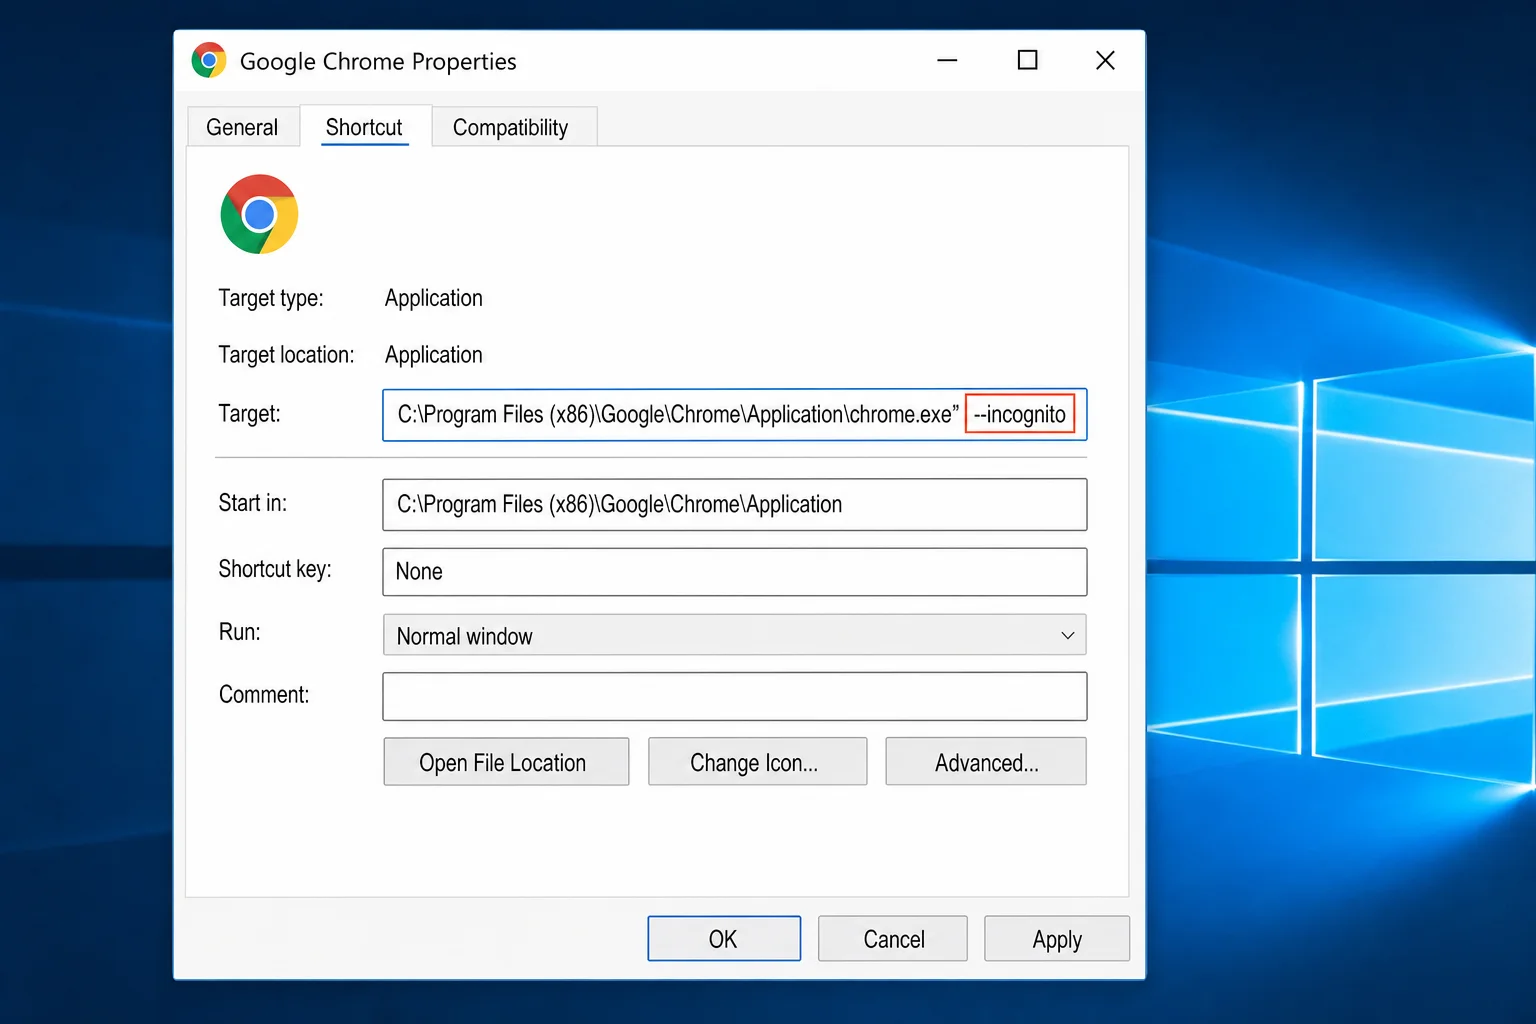Focus the Shortcut key field showing None
This screenshot has width=1536, height=1024.
click(x=734, y=571)
